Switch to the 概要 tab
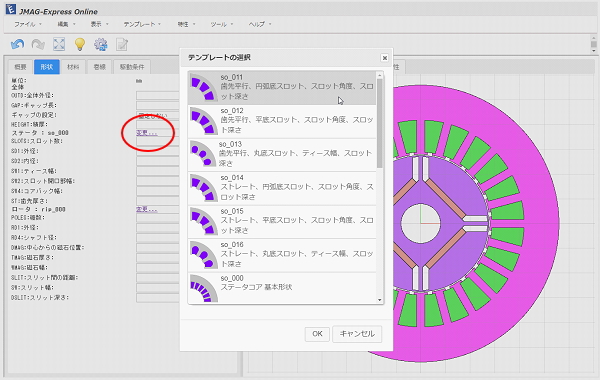The height and width of the screenshot is (380, 600). tap(20, 67)
